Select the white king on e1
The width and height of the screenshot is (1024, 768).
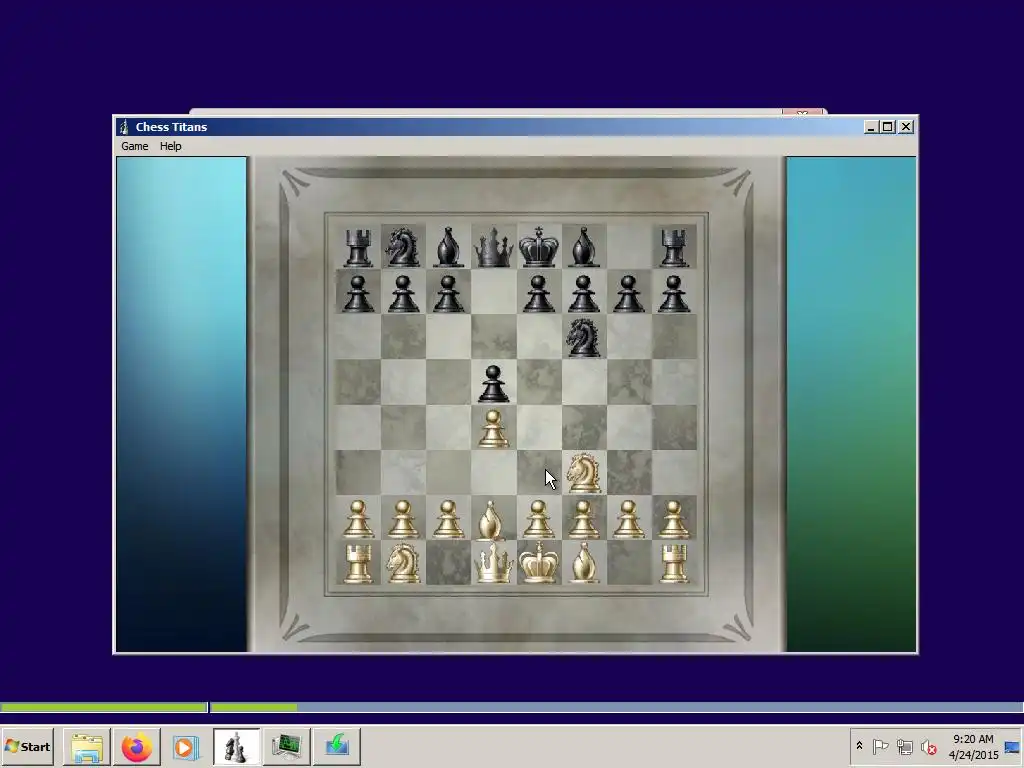(539, 563)
